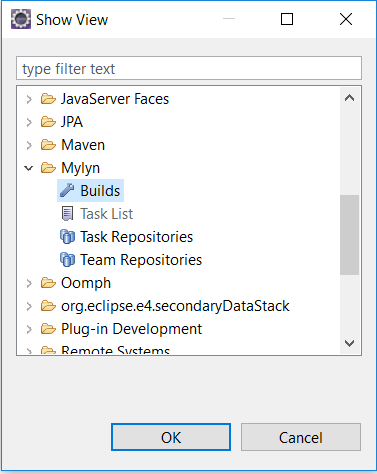Screen dimensions: 377x474
Task: Click the Task List document icon
Action: coord(67,214)
